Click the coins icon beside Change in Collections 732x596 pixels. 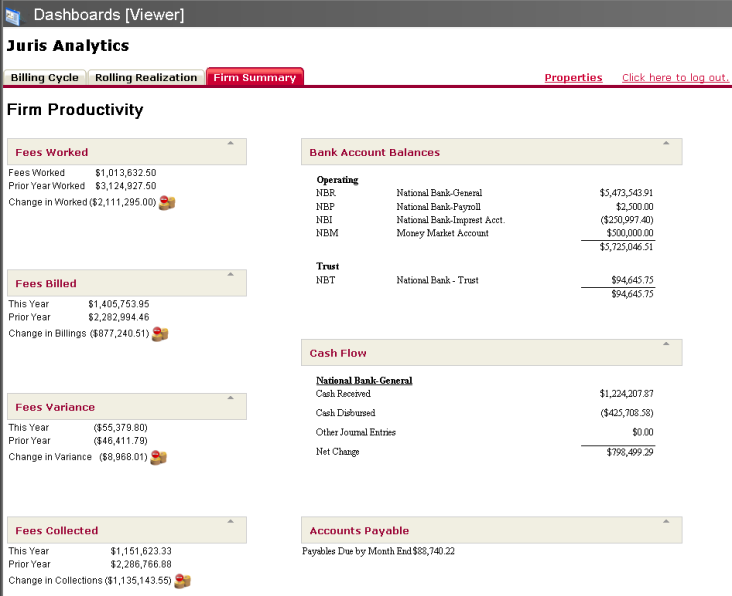pyautogui.click(x=182, y=580)
